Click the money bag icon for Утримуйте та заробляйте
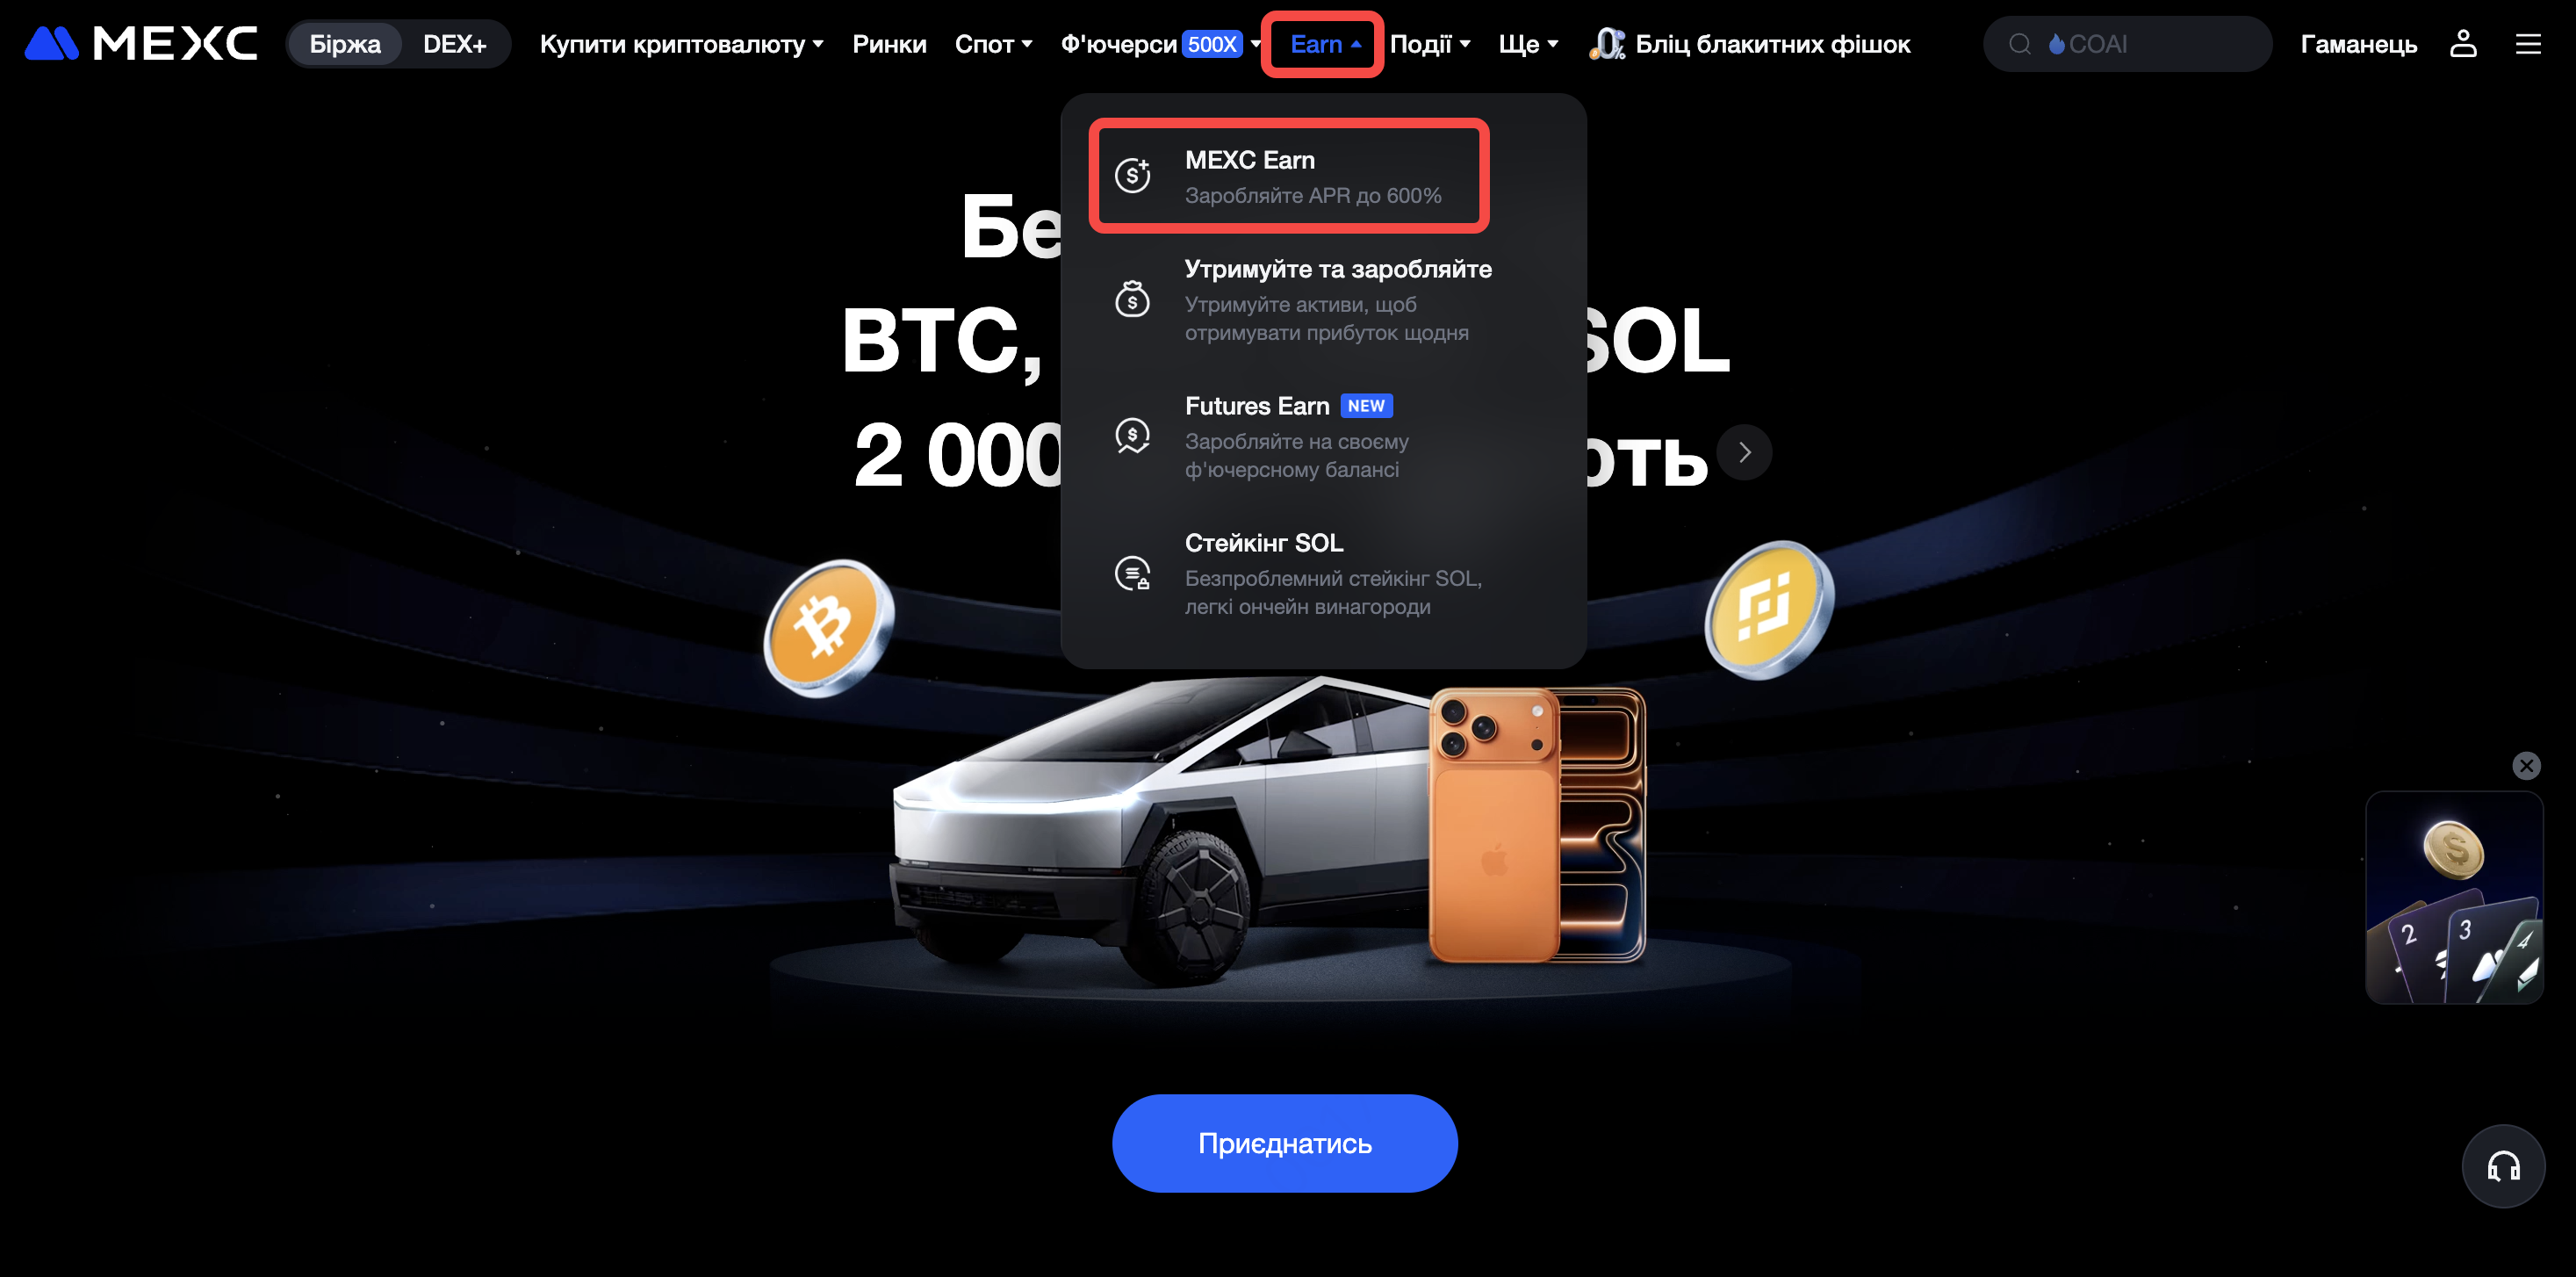 (x=1133, y=299)
